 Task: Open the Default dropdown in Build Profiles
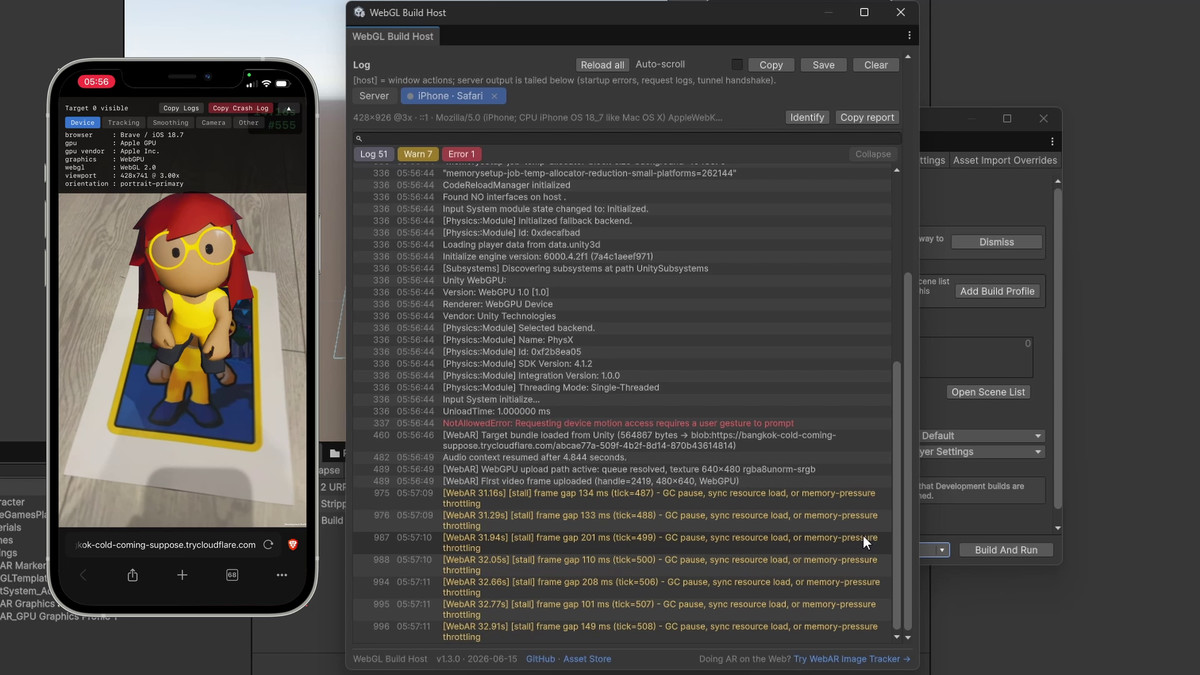click(x=981, y=436)
